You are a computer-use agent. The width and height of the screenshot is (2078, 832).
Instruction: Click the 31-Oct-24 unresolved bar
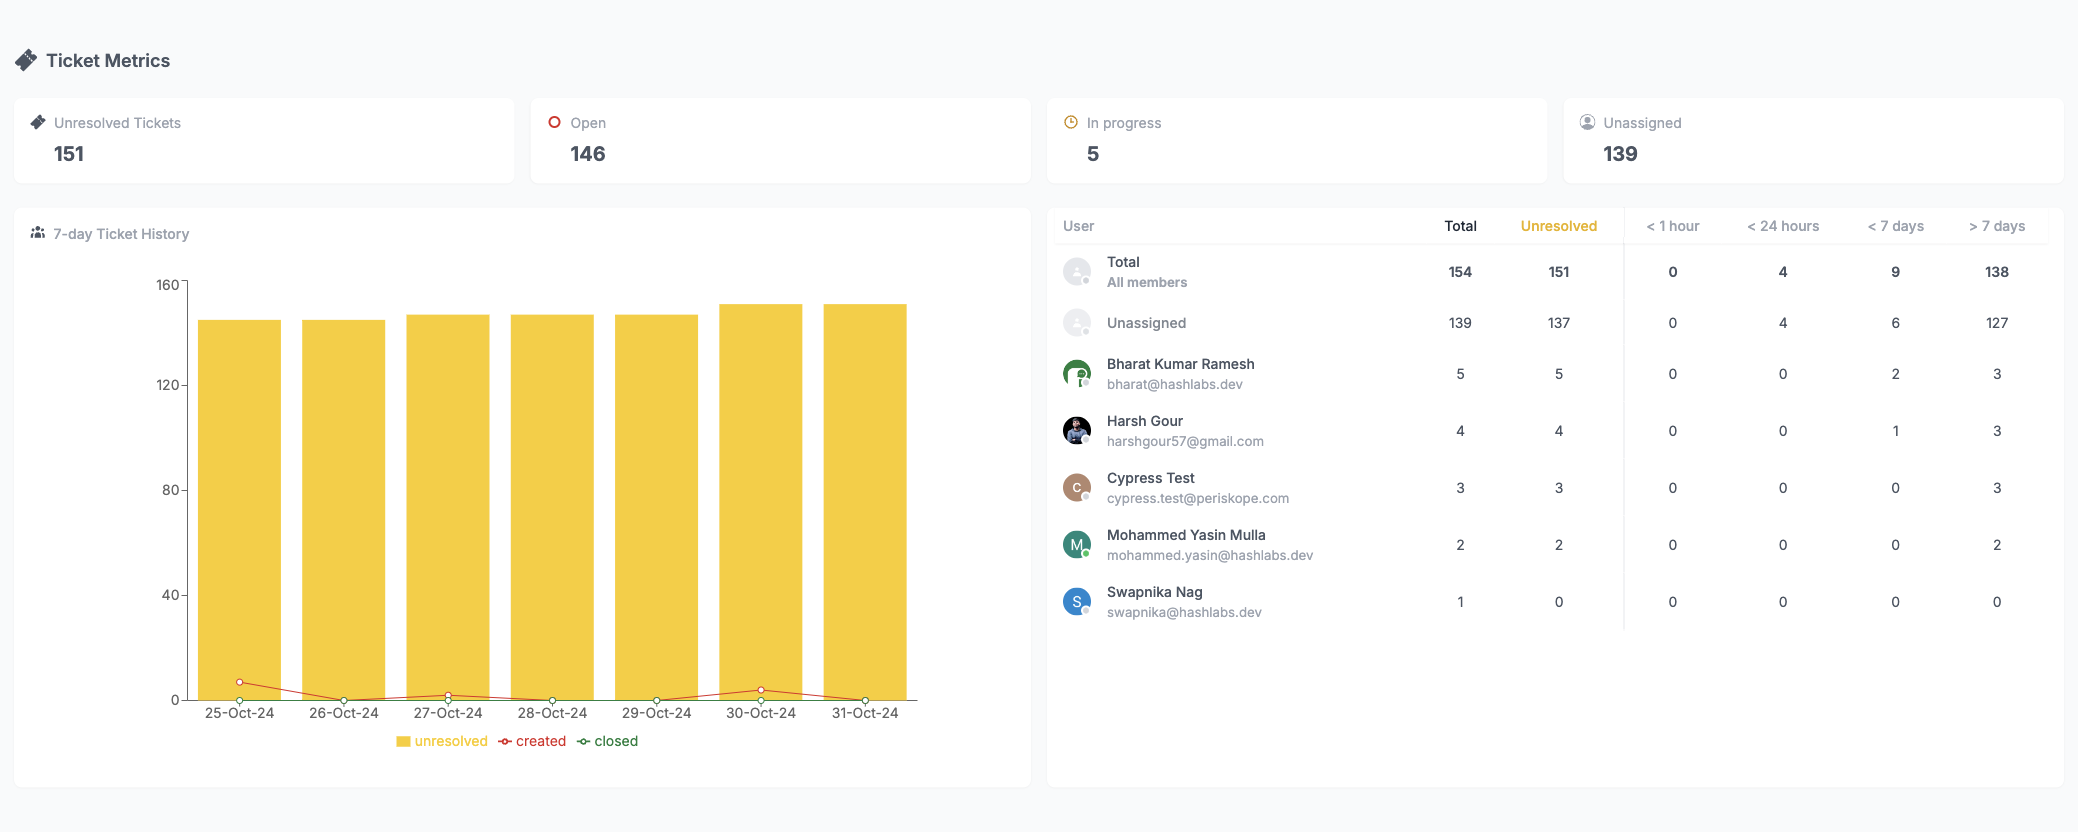[865, 502]
